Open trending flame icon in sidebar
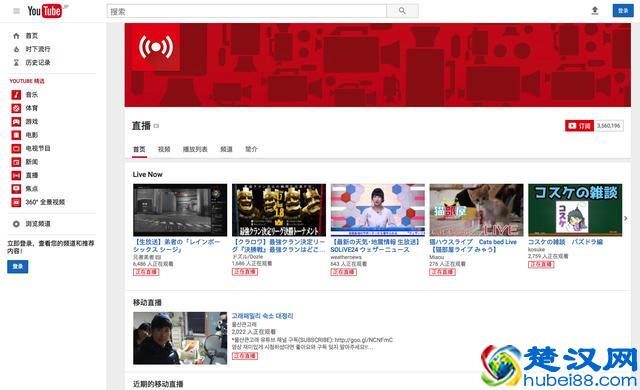 tap(16, 49)
